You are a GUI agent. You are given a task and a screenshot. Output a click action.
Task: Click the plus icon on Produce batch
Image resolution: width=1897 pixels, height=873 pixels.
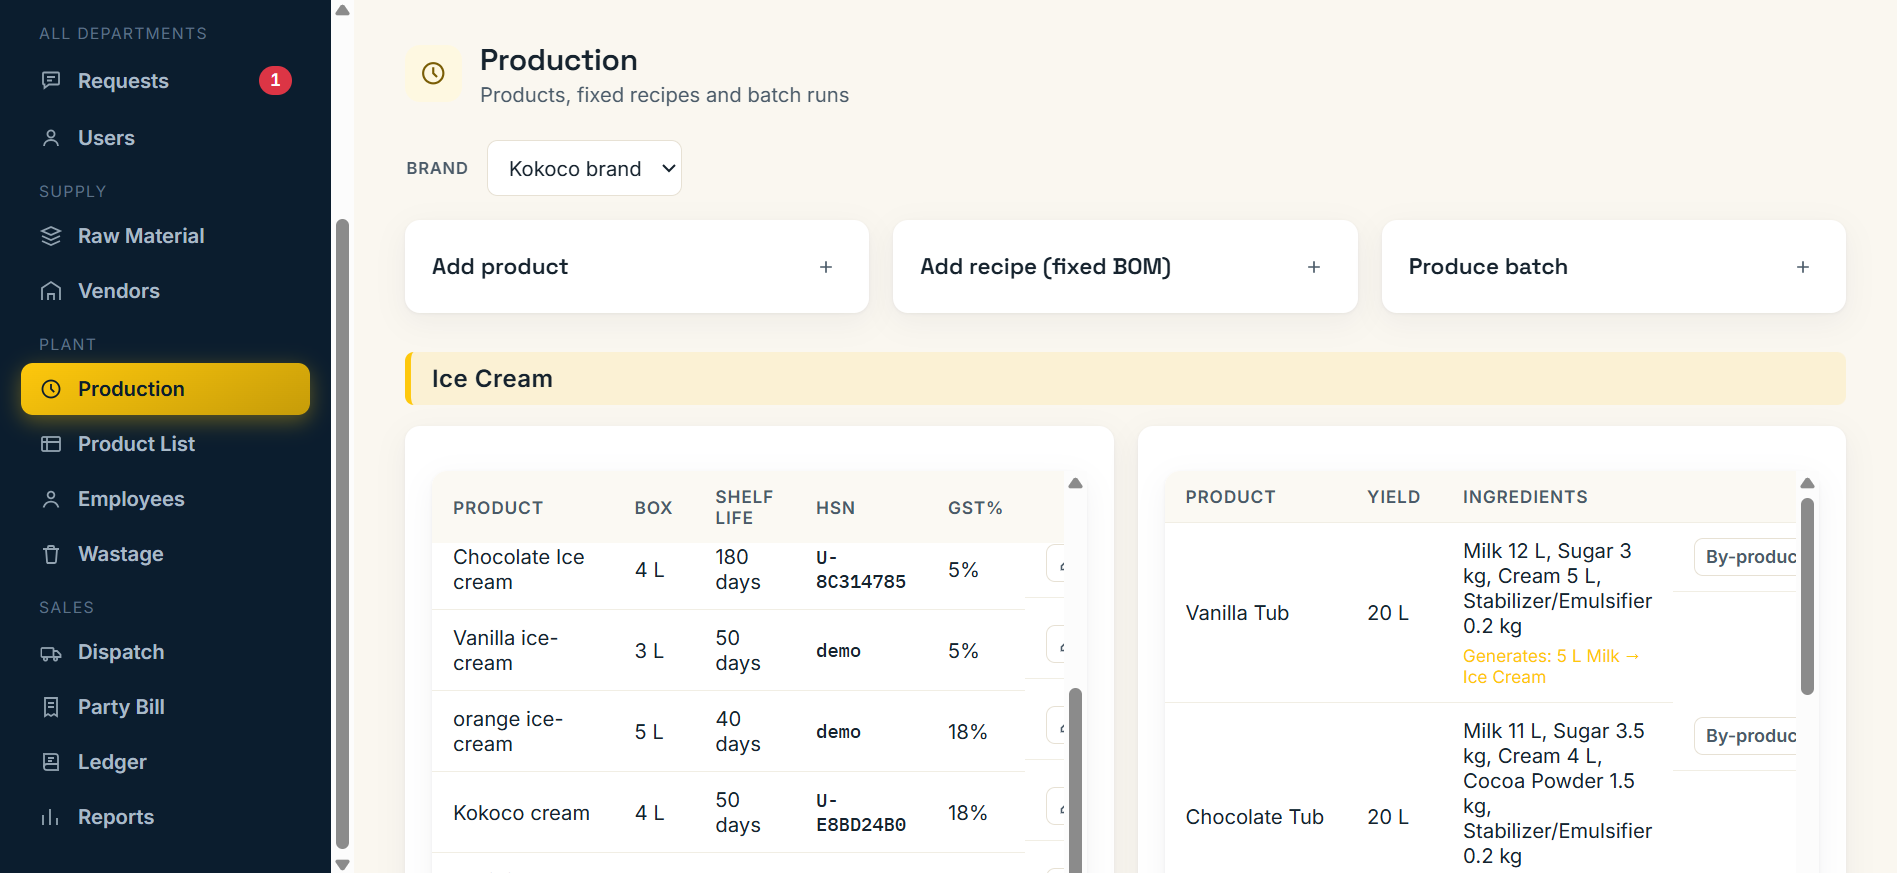click(1803, 267)
